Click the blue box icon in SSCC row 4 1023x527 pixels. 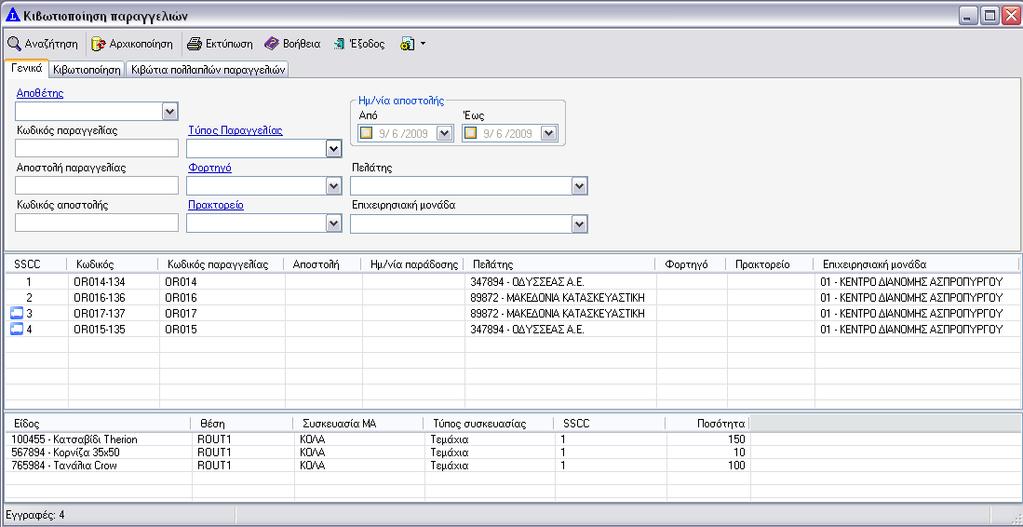tap(16, 329)
